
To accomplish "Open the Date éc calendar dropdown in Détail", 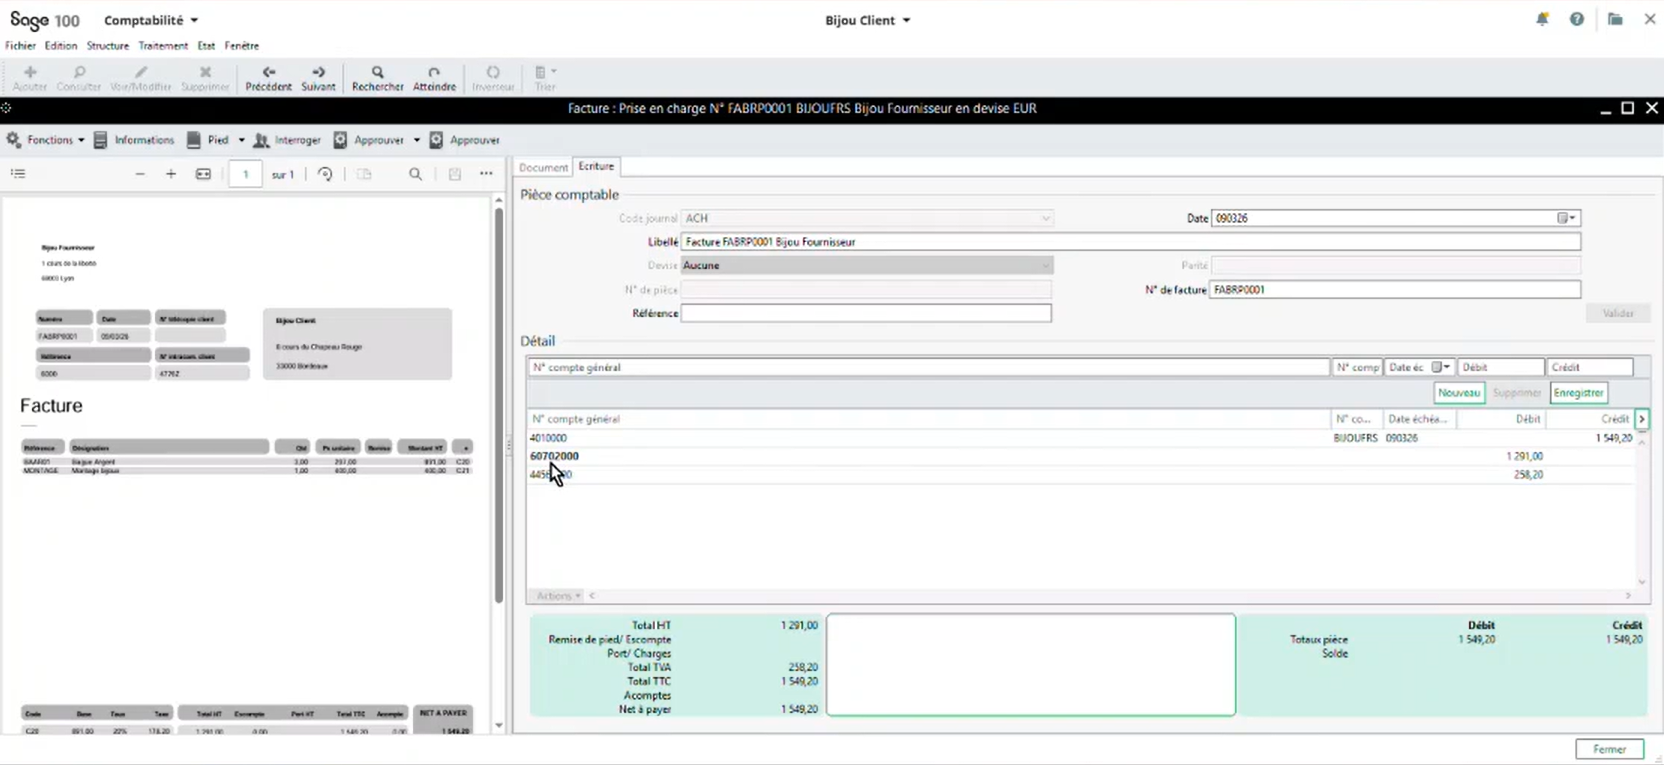I will (x=1441, y=367).
